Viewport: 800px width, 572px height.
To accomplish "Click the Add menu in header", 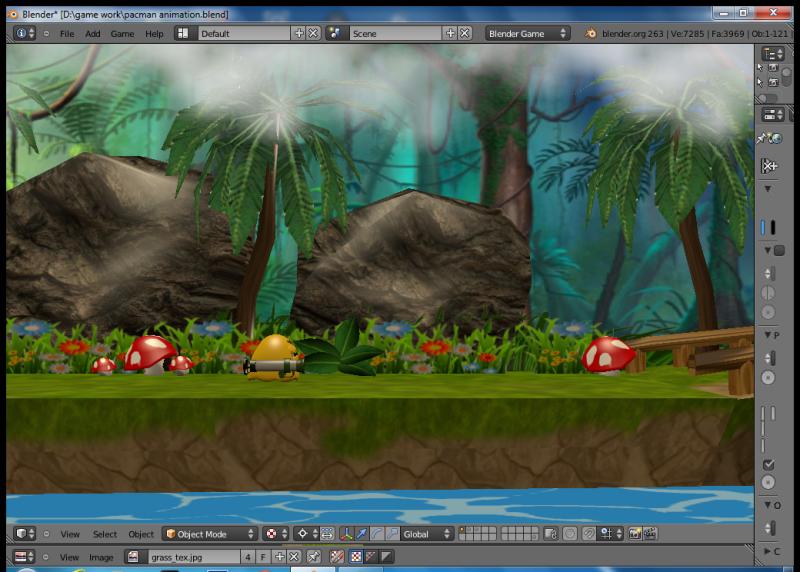I will [x=93, y=33].
